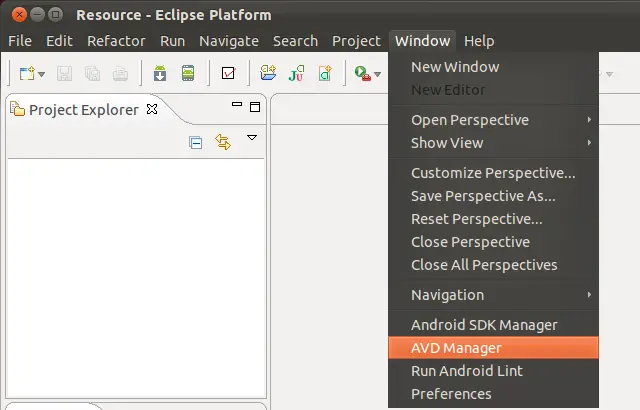Toggle Link with Editor in Project Explorer
640x410 pixels.
point(223,142)
